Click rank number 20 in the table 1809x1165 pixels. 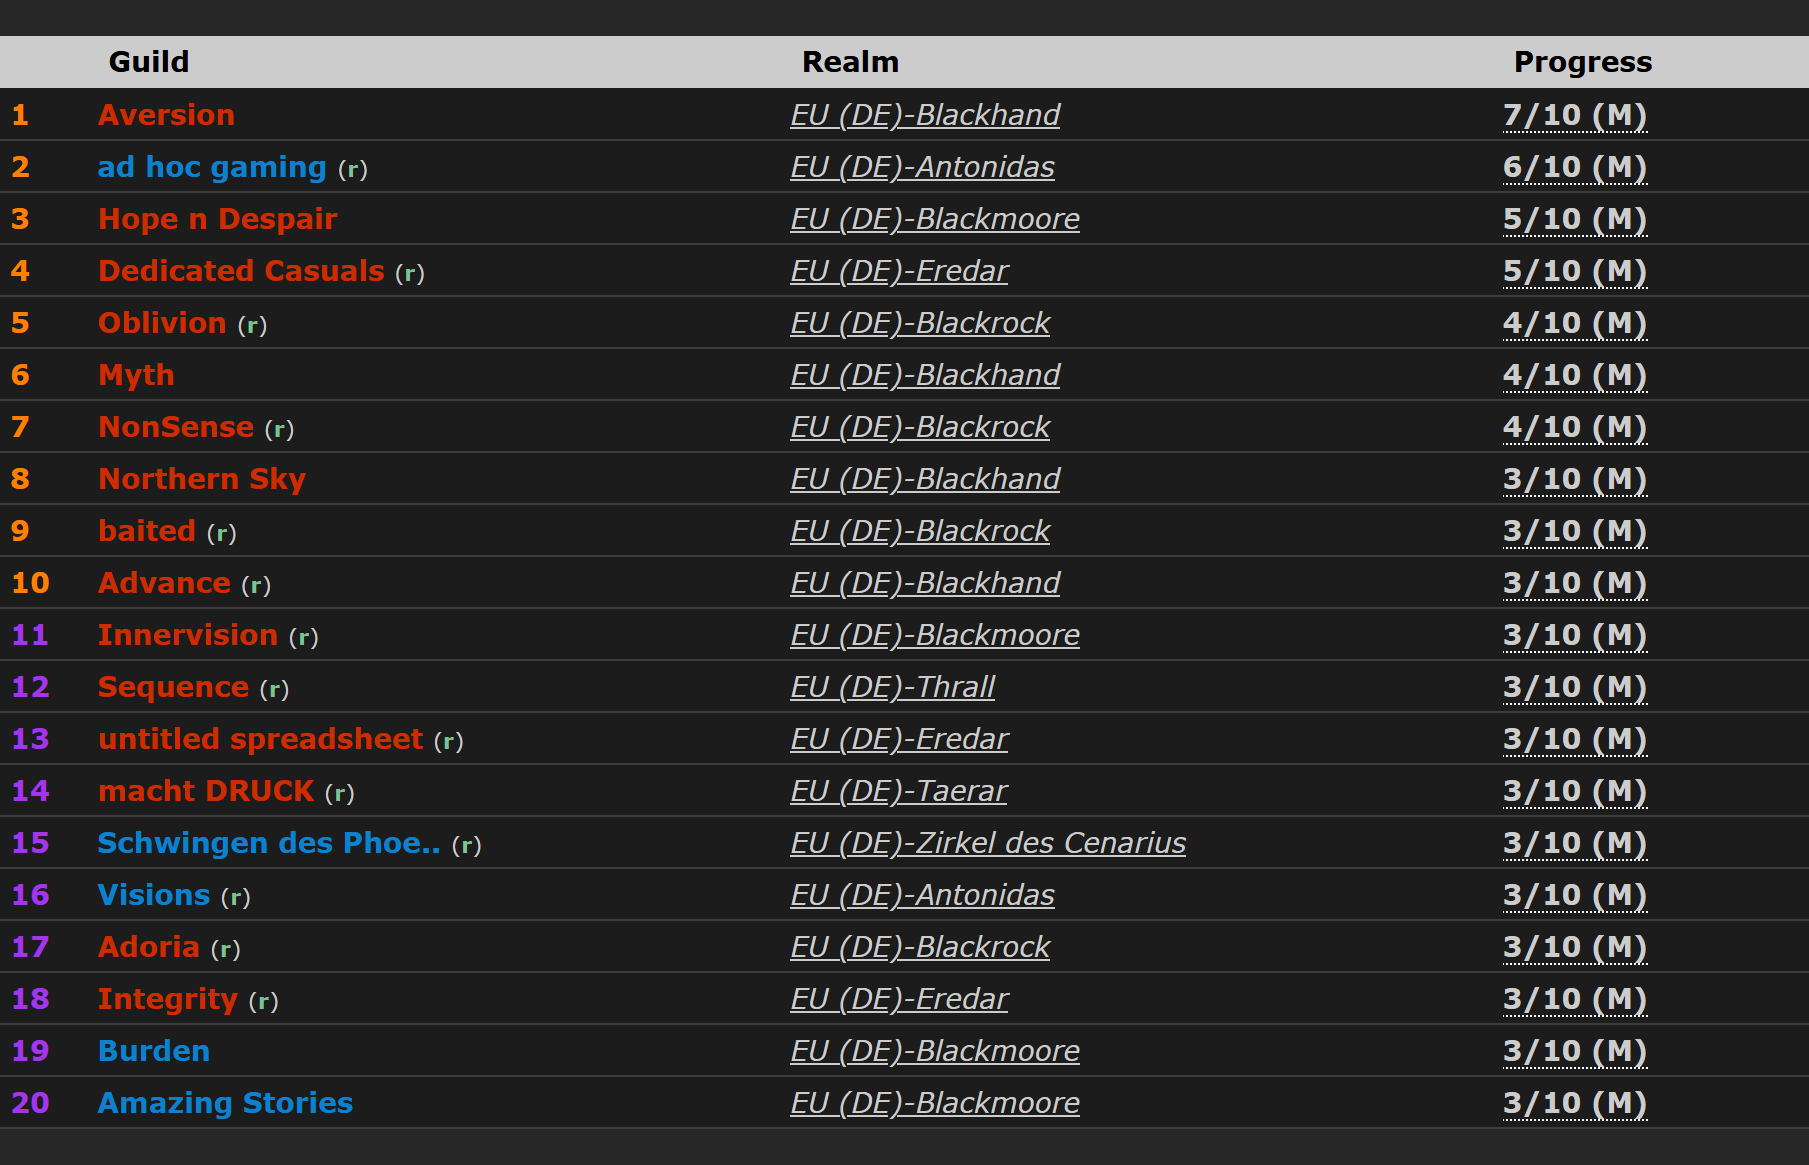pos(30,1103)
